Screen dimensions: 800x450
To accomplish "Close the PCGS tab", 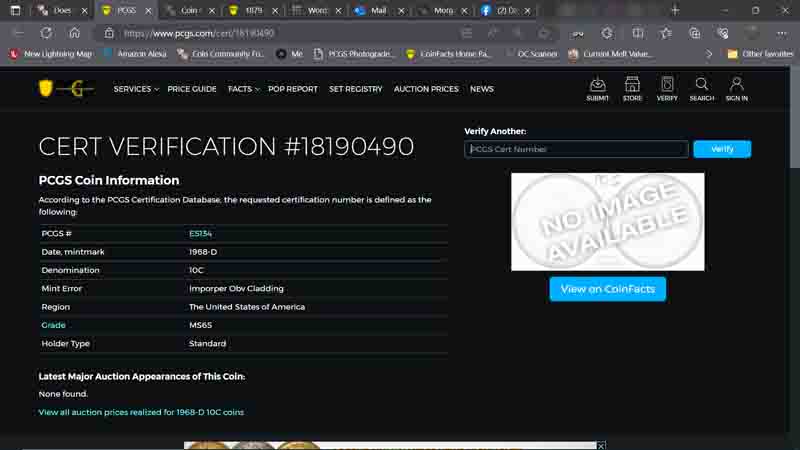I will coord(148,10).
